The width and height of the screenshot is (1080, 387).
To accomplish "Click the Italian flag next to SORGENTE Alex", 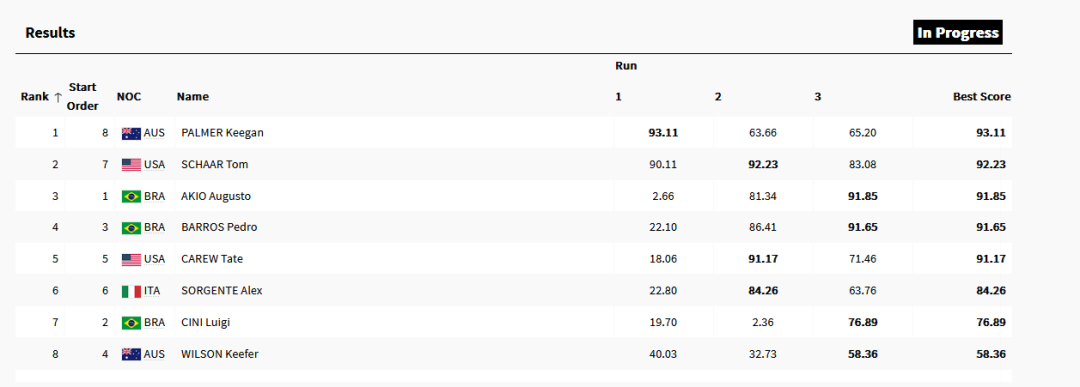I will pyautogui.click(x=132, y=291).
